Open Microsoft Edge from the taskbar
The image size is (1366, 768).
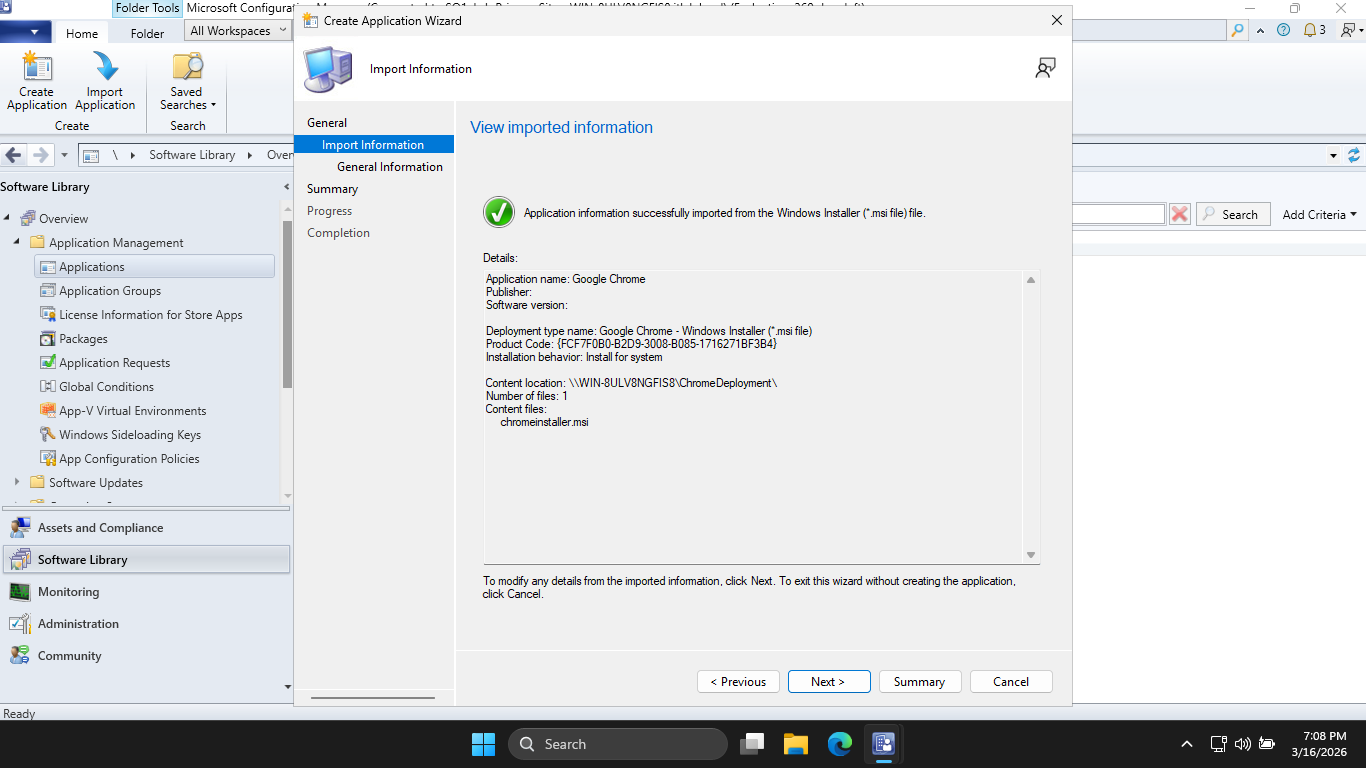pos(839,744)
